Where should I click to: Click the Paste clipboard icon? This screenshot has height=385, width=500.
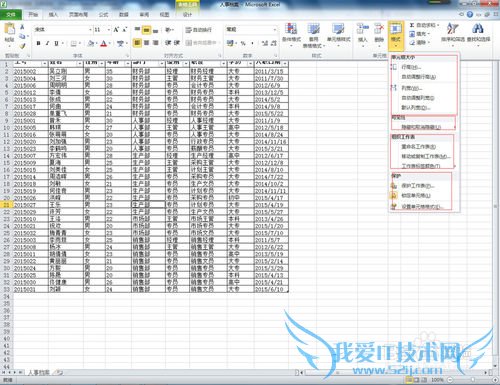click(9, 29)
